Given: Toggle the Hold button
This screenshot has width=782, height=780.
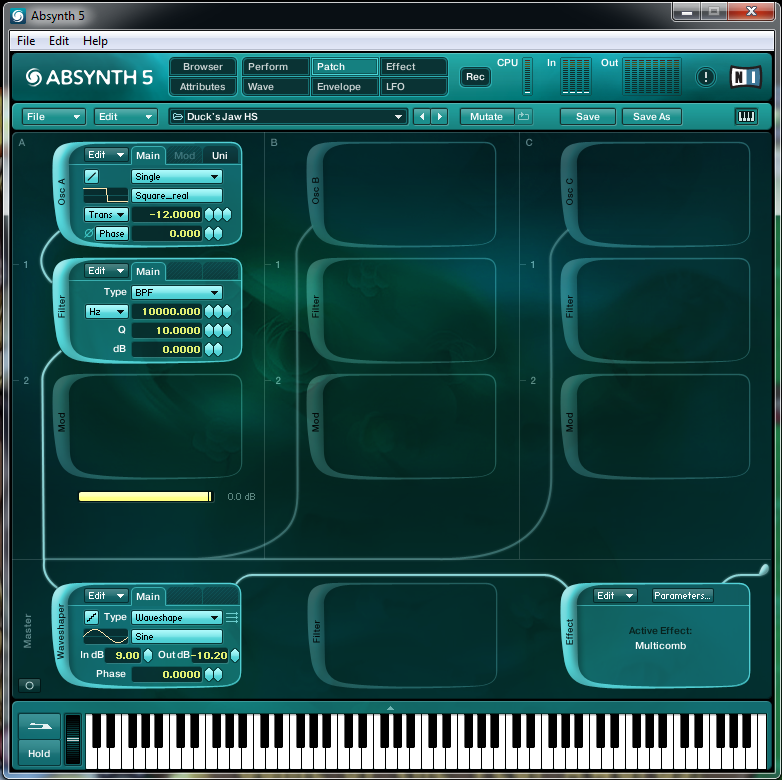Looking at the screenshot, I should click(40, 753).
